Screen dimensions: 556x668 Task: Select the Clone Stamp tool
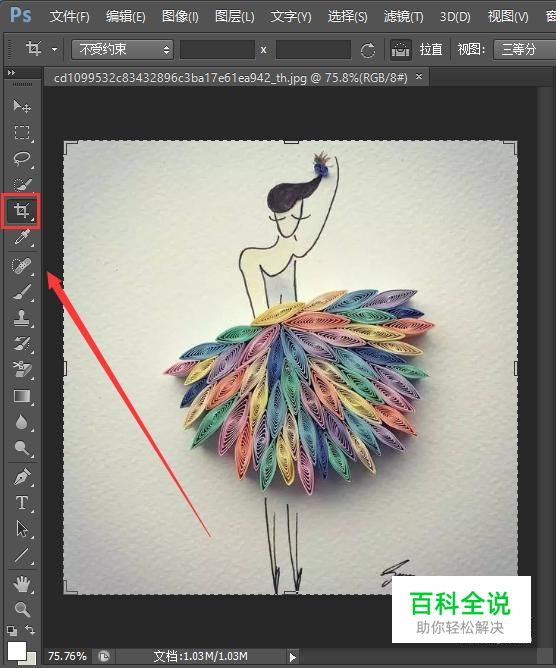pos(22,318)
